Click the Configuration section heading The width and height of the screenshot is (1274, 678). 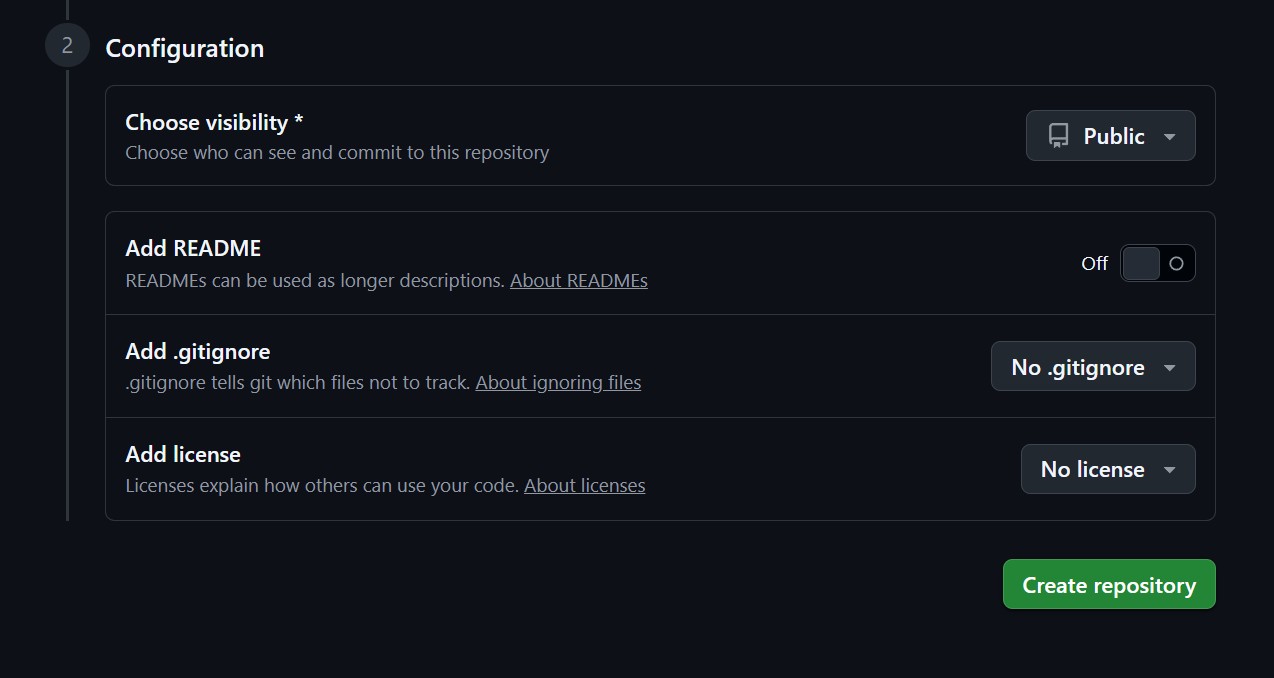(x=184, y=47)
